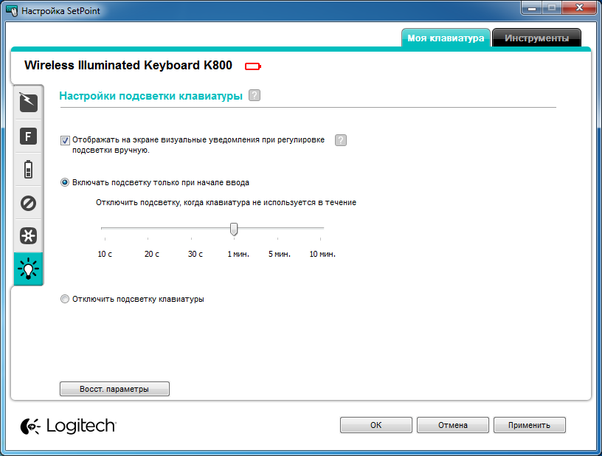Open the hotkeys lightning sidebar icon

pyautogui.click(x=28, y=102)
